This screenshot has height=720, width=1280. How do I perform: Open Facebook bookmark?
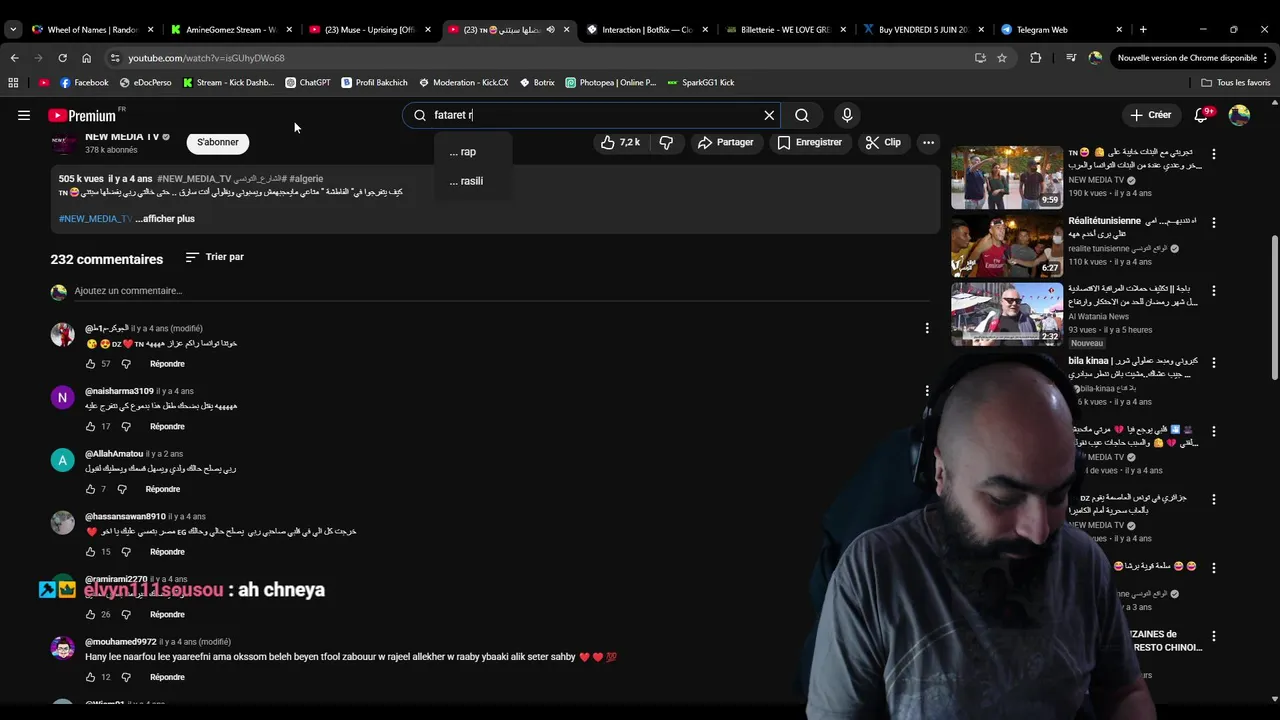tap(84, 83)
